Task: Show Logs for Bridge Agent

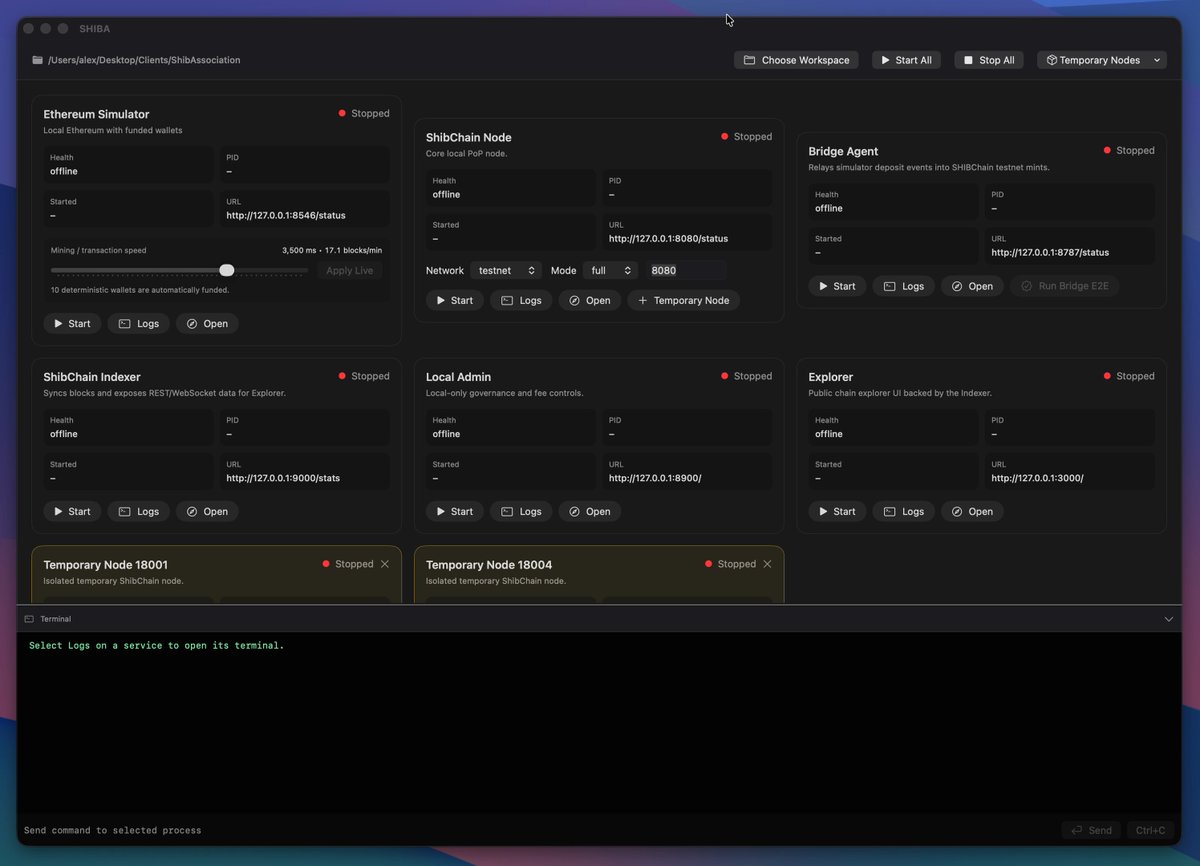Action: click(904, 286)
